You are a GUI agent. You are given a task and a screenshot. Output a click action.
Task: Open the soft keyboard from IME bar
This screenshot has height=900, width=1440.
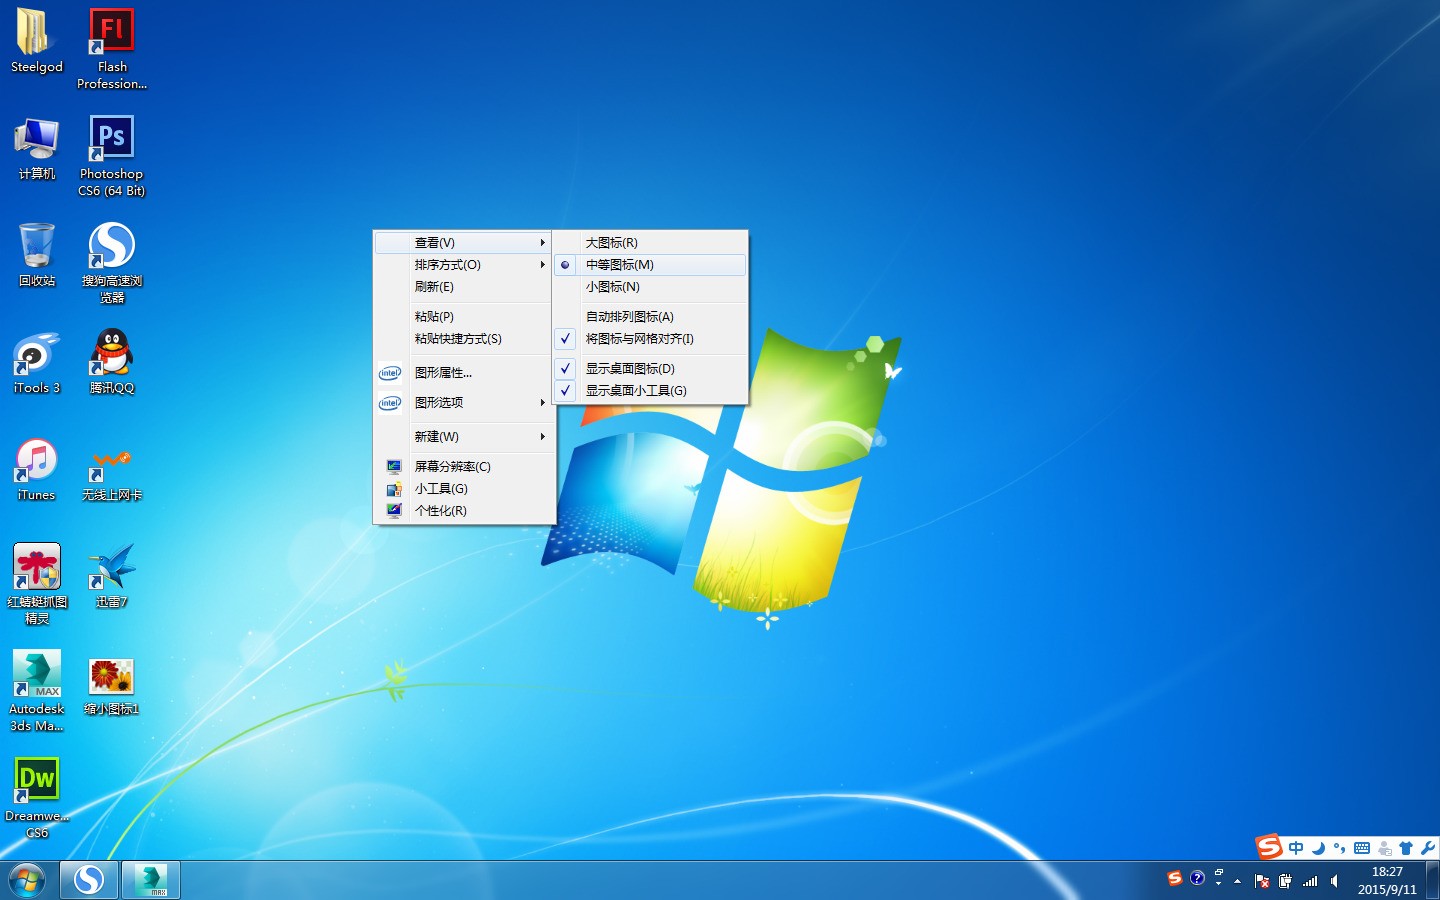coord(1362,848)
